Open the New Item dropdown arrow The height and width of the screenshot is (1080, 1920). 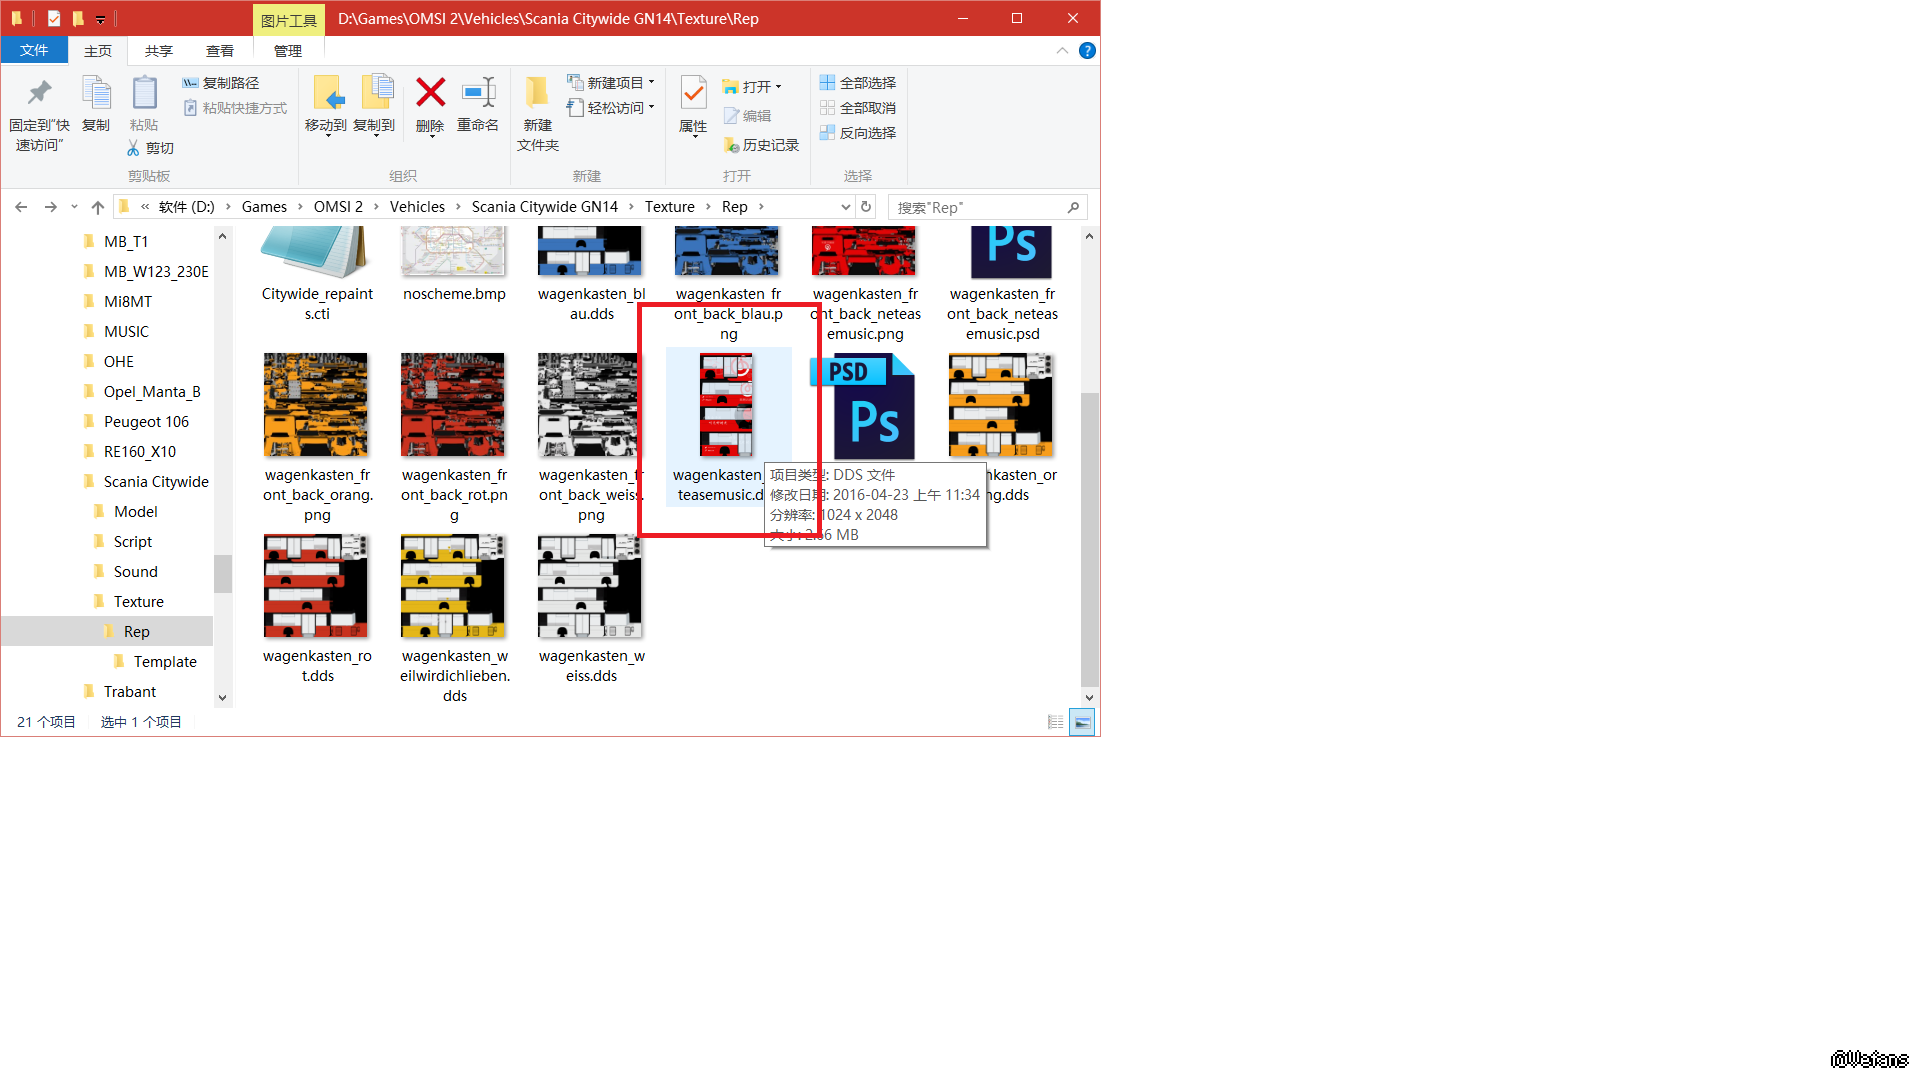(x=651, y=83)
